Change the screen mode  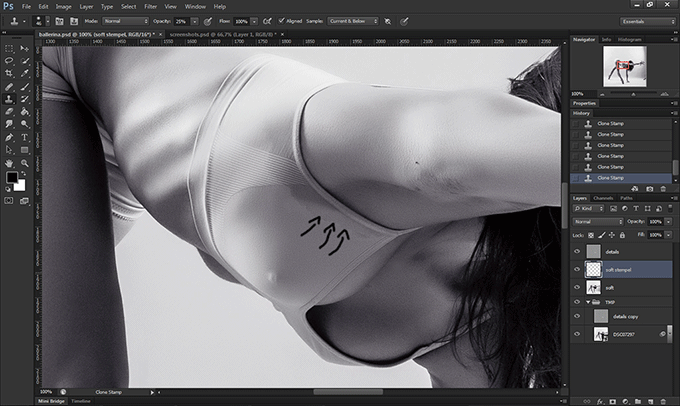pyautogui.click(x=24, y=200)
